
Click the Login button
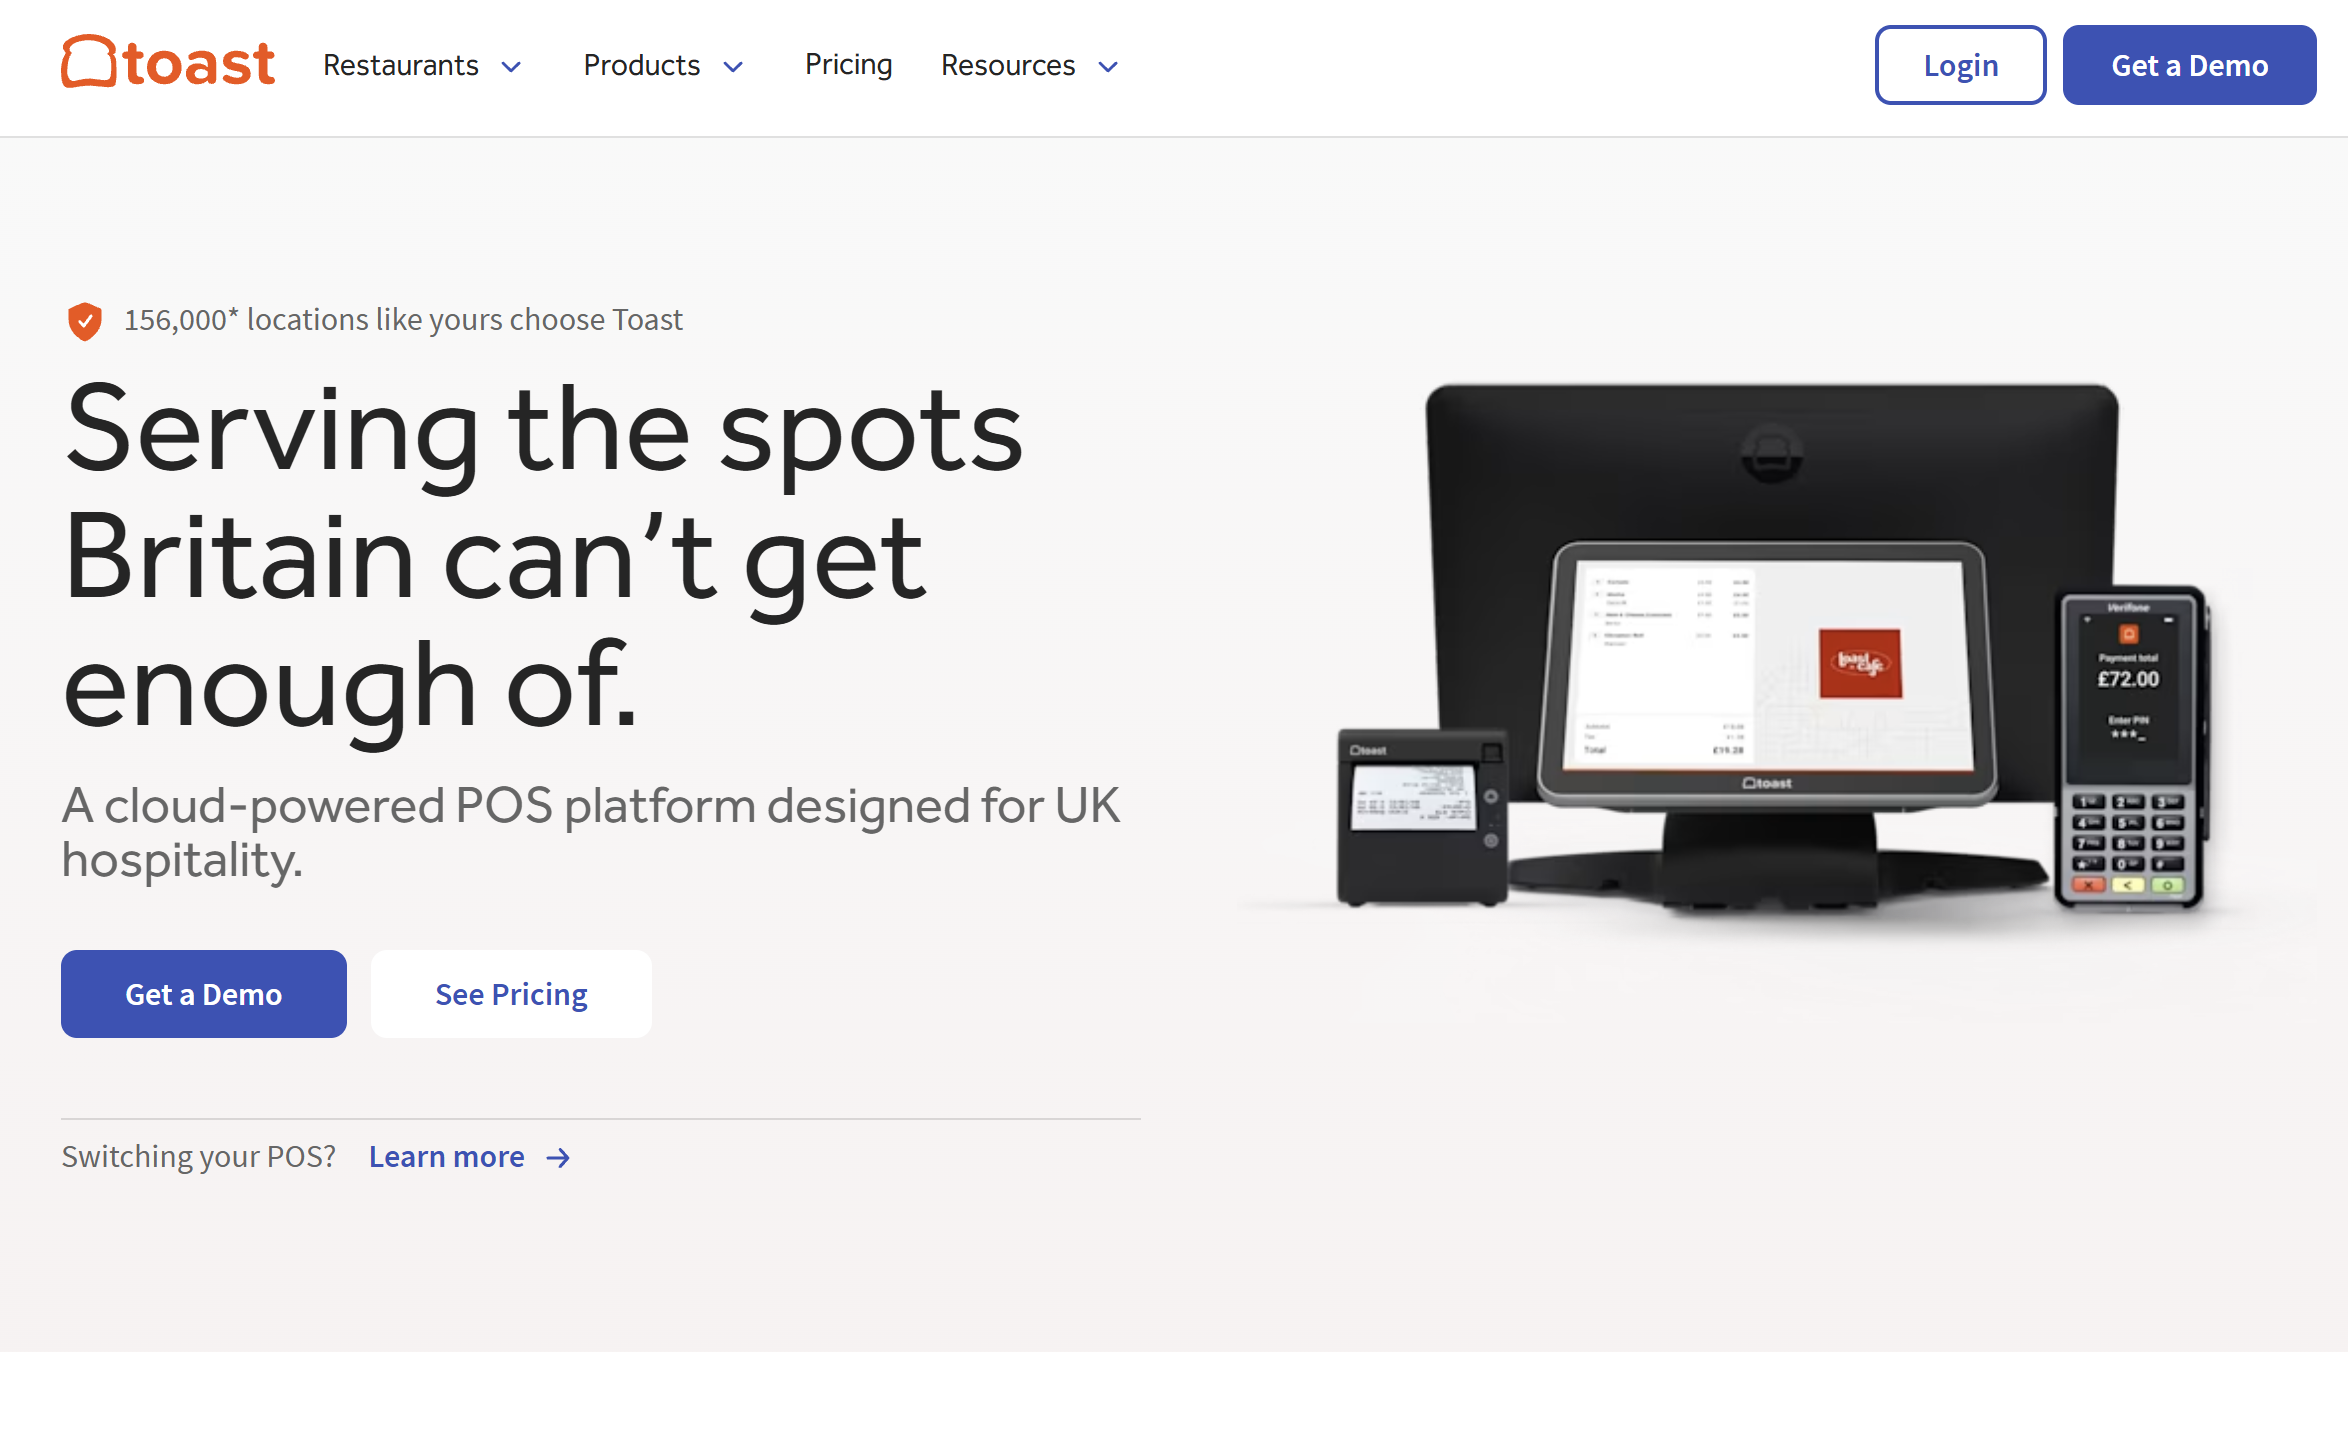click(x=1960, y=65)
